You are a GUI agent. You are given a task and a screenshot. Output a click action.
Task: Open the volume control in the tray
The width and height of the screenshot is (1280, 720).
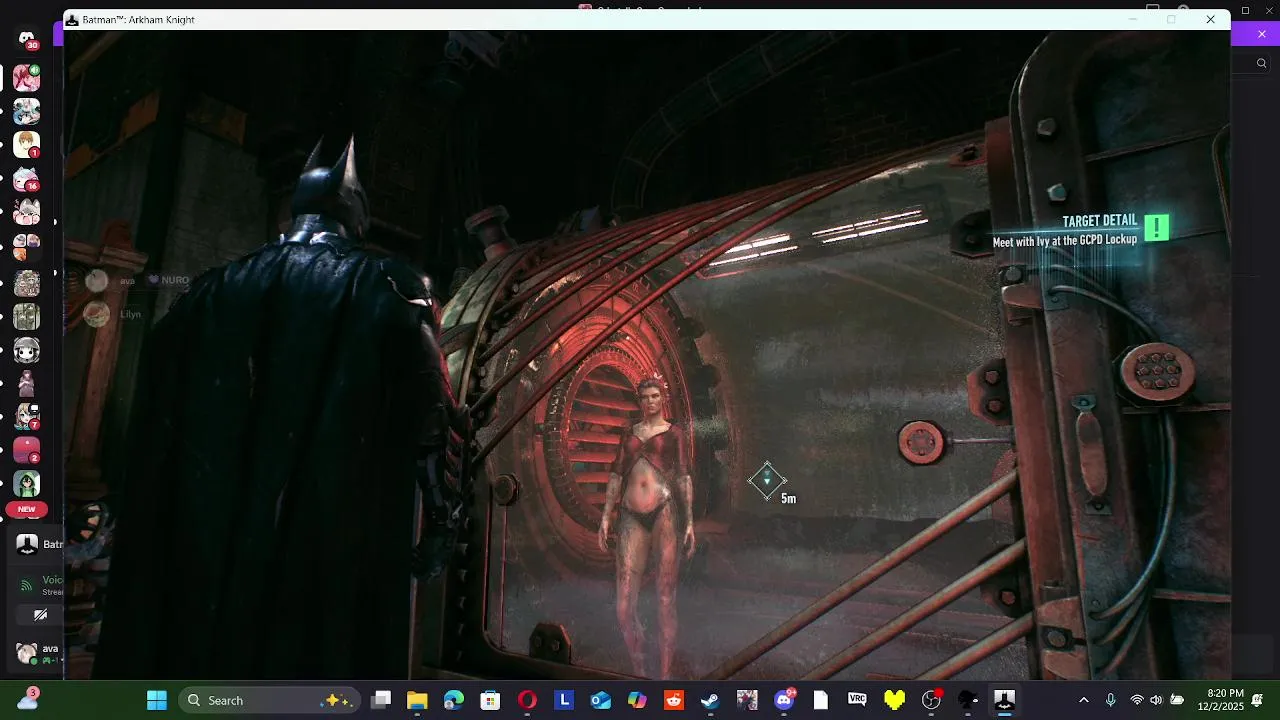pos(1156,700)
